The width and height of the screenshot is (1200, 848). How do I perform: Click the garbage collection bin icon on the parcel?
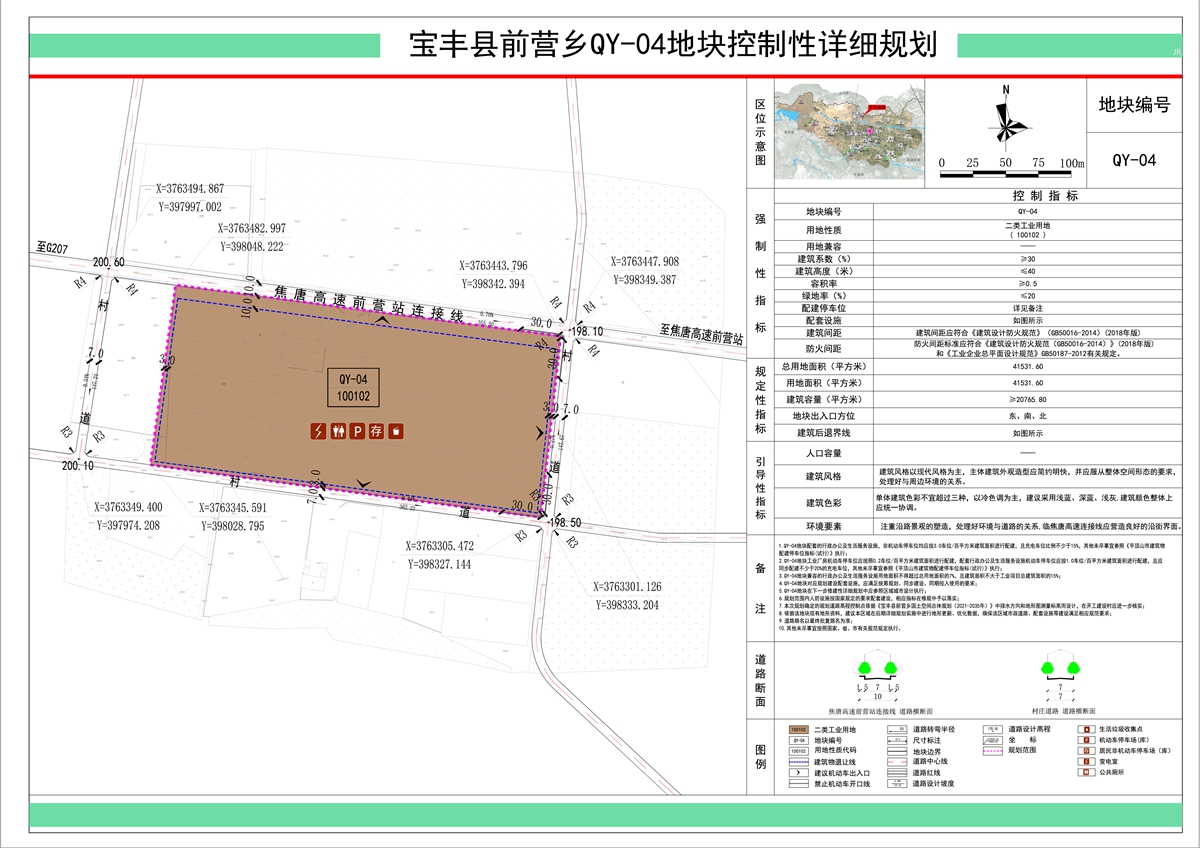397,432
